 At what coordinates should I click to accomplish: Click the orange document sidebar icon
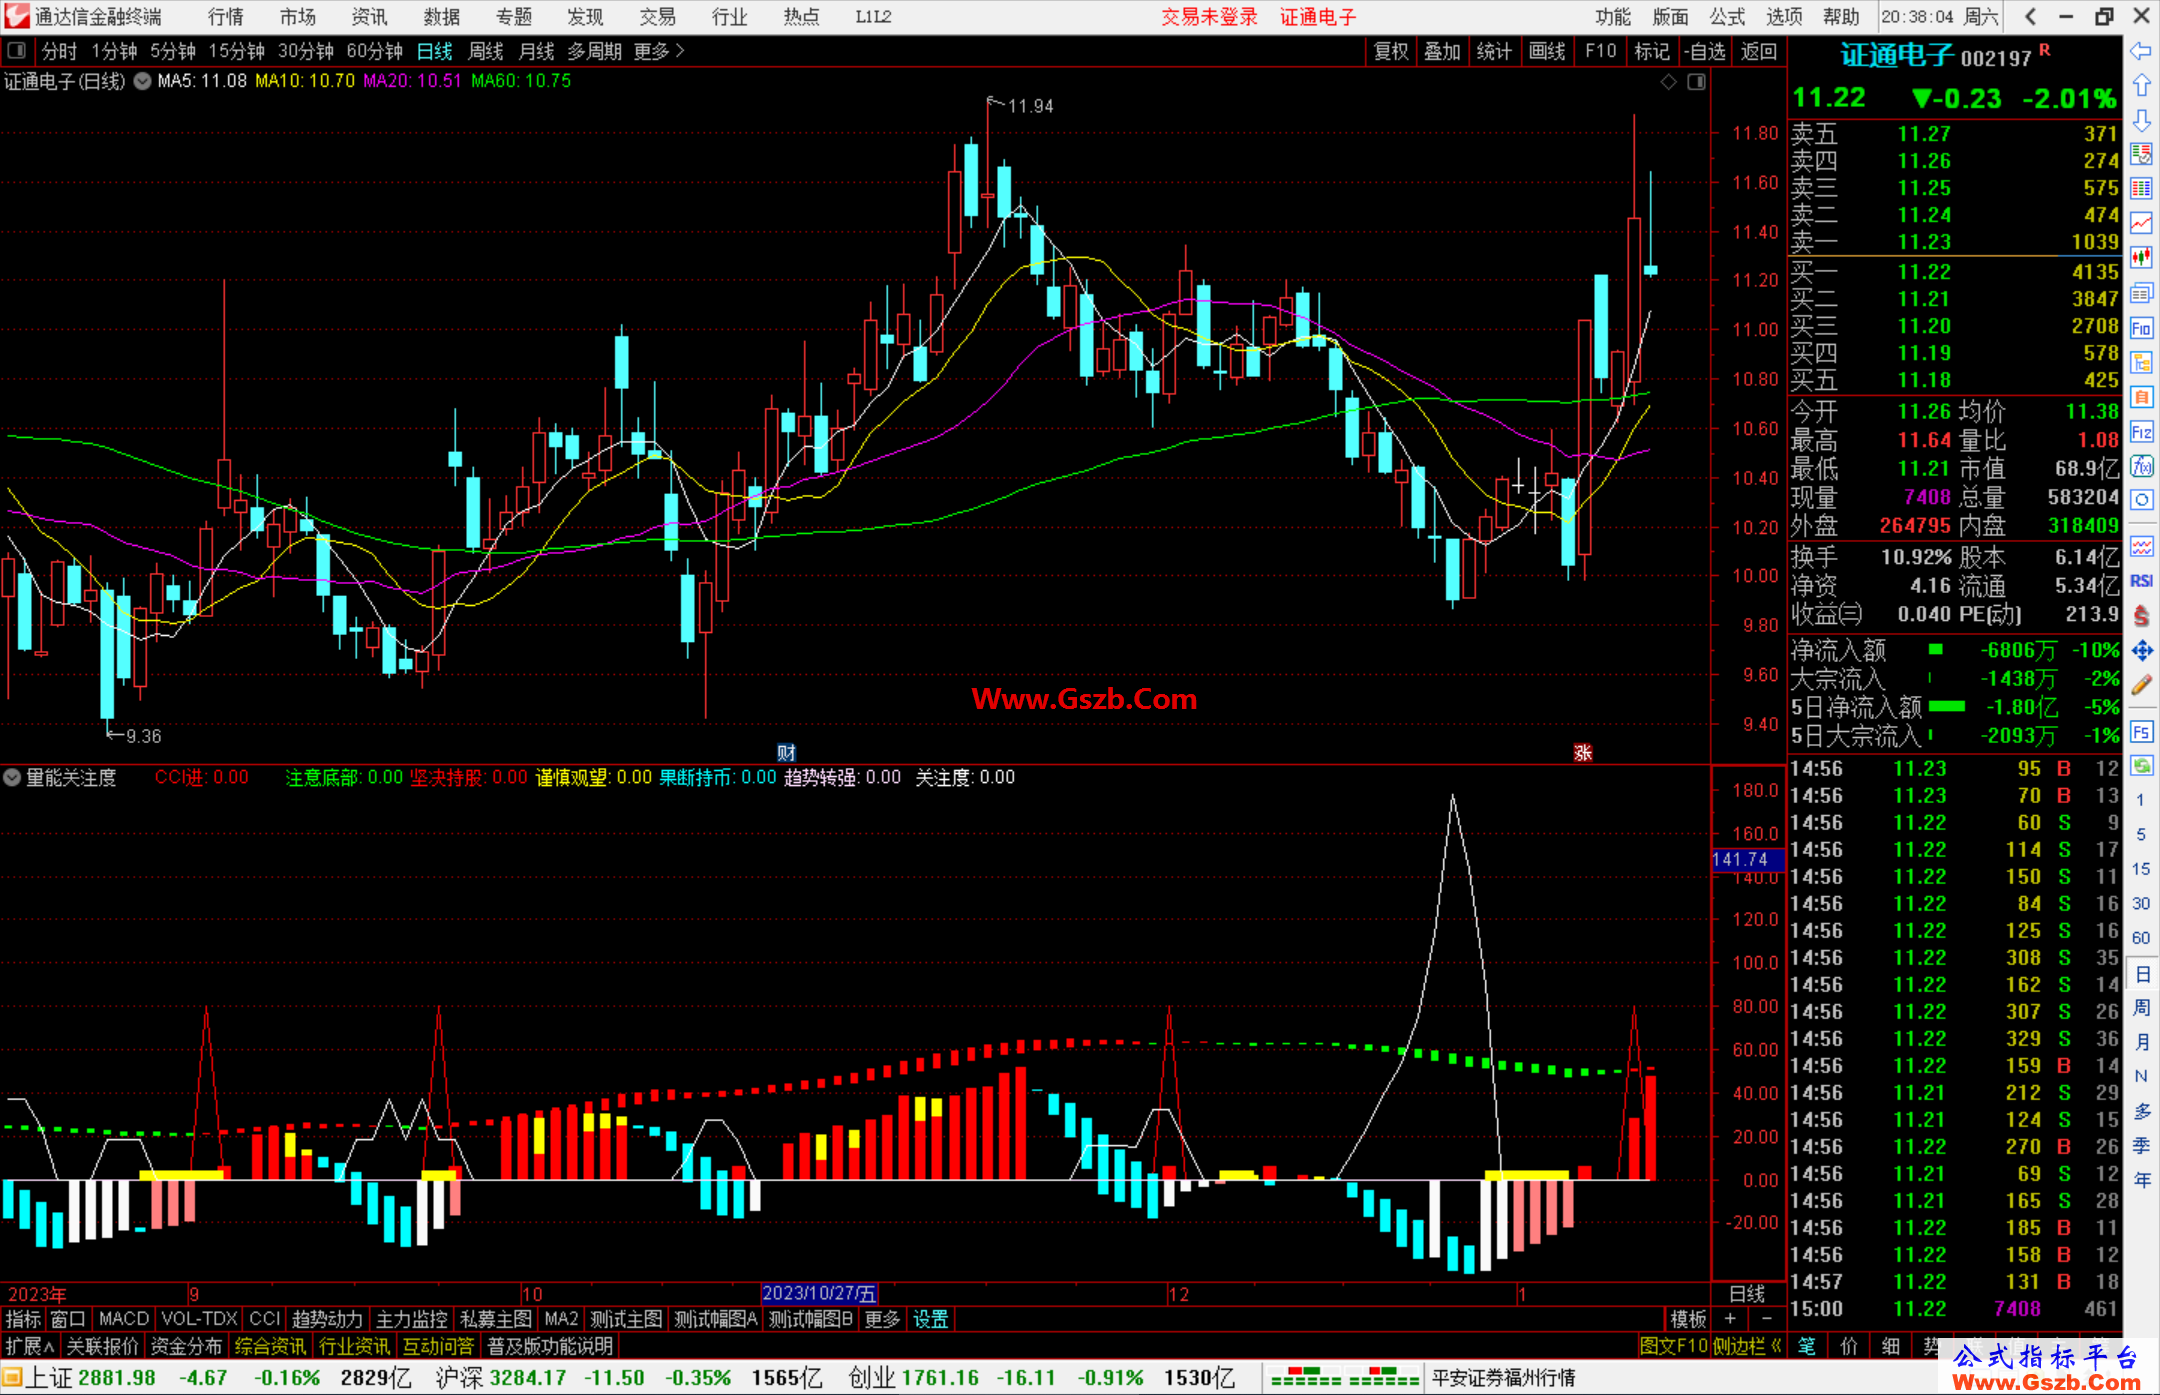point(2141,397)
